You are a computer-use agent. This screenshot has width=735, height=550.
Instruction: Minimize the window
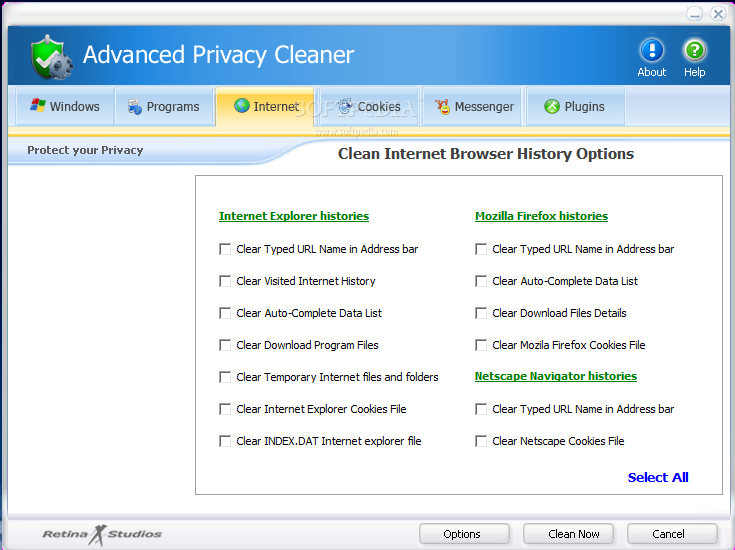[695, 14]
